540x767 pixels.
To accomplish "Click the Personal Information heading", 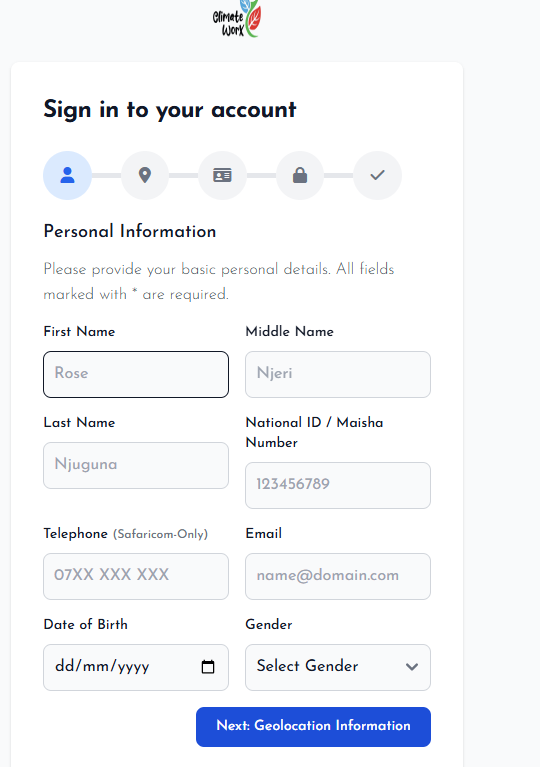I will pyautogui.click(x=130, y=231).
